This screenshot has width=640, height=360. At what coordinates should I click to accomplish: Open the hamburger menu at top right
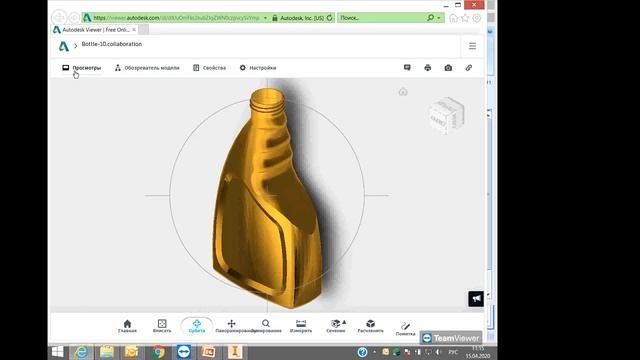pos(472,46)
